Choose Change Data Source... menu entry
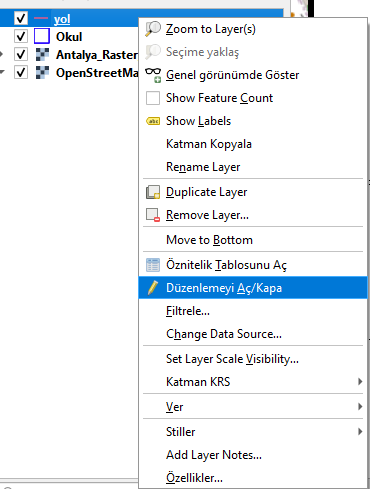370x489 pixels. click(253, 334)
